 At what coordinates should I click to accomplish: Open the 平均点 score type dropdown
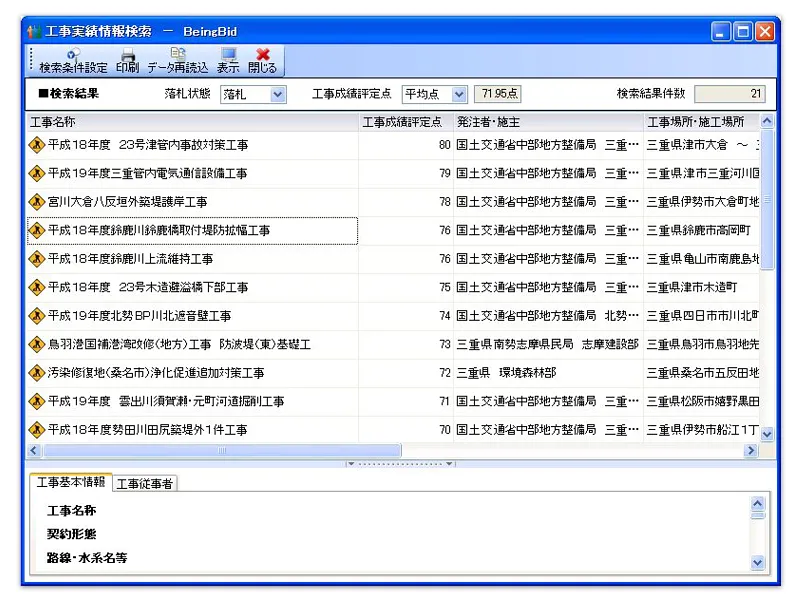(x=459, y=94)
